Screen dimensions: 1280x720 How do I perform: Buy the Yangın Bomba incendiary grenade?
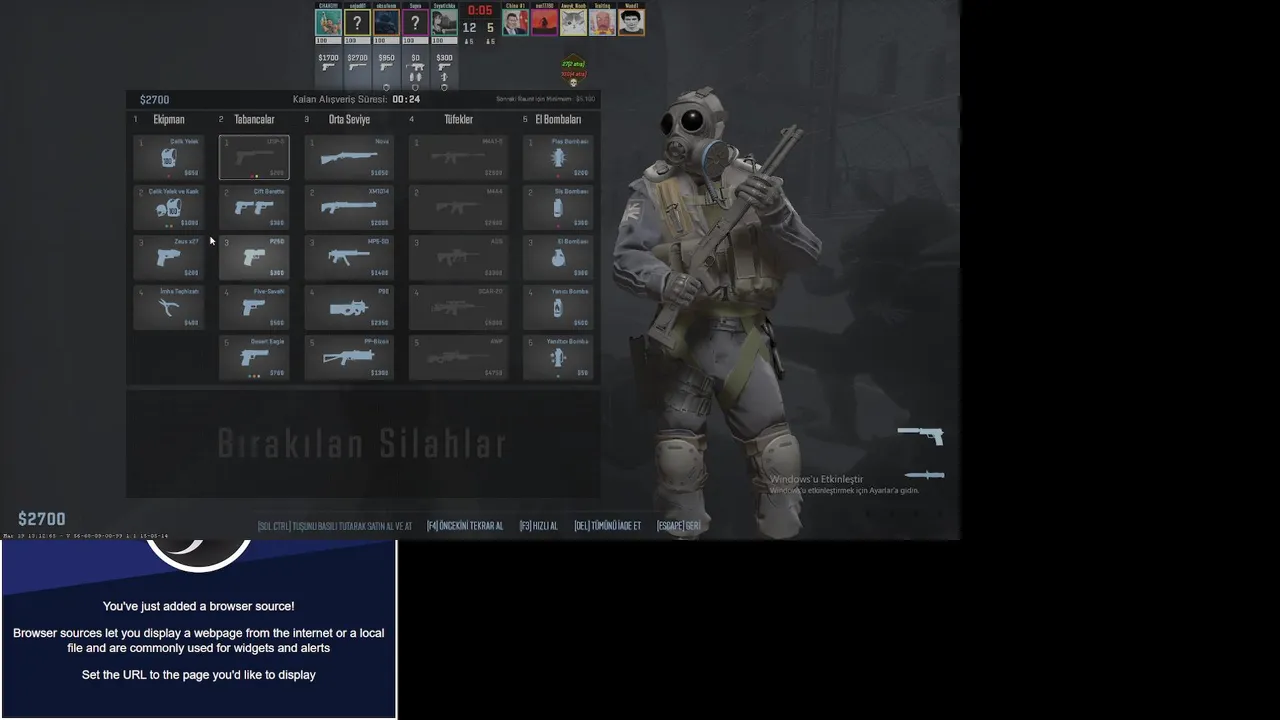558,308
